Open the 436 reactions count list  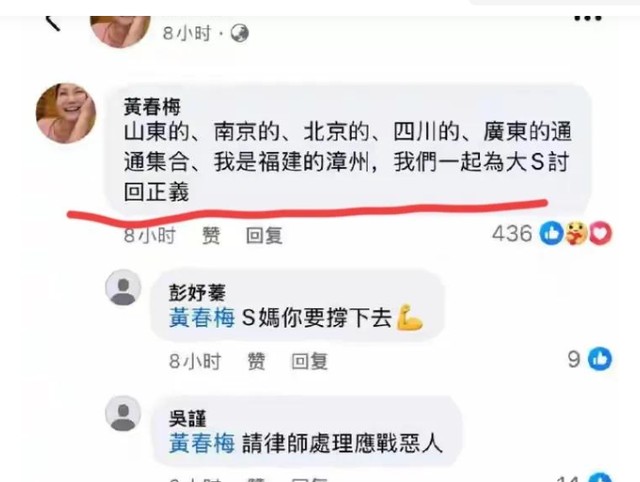click(512, 234)
